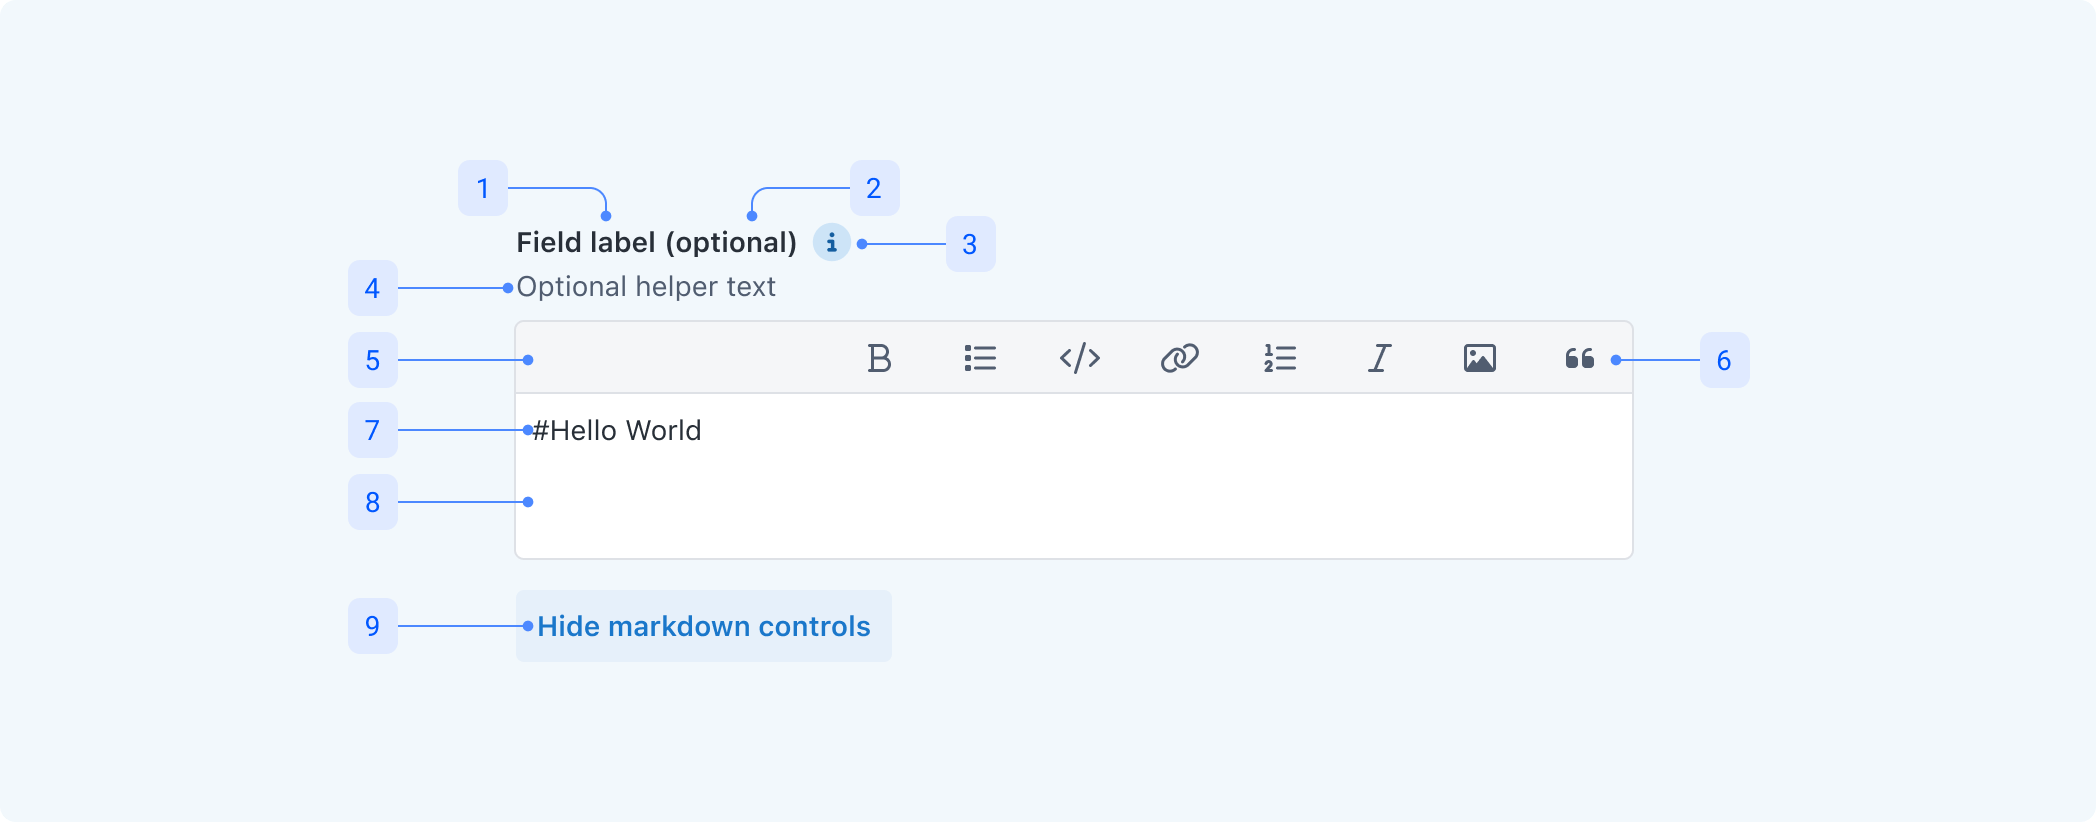Open the info tooltip next to Field label
Image resolution: width=2096 pixels, height=822 pixels.
pyautogui.click(x=831, y=242)
